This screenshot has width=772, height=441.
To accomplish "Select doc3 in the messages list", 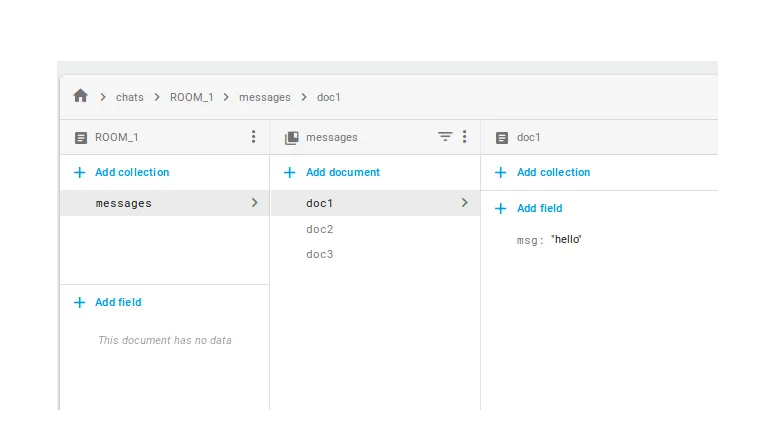I will (320, 254).
